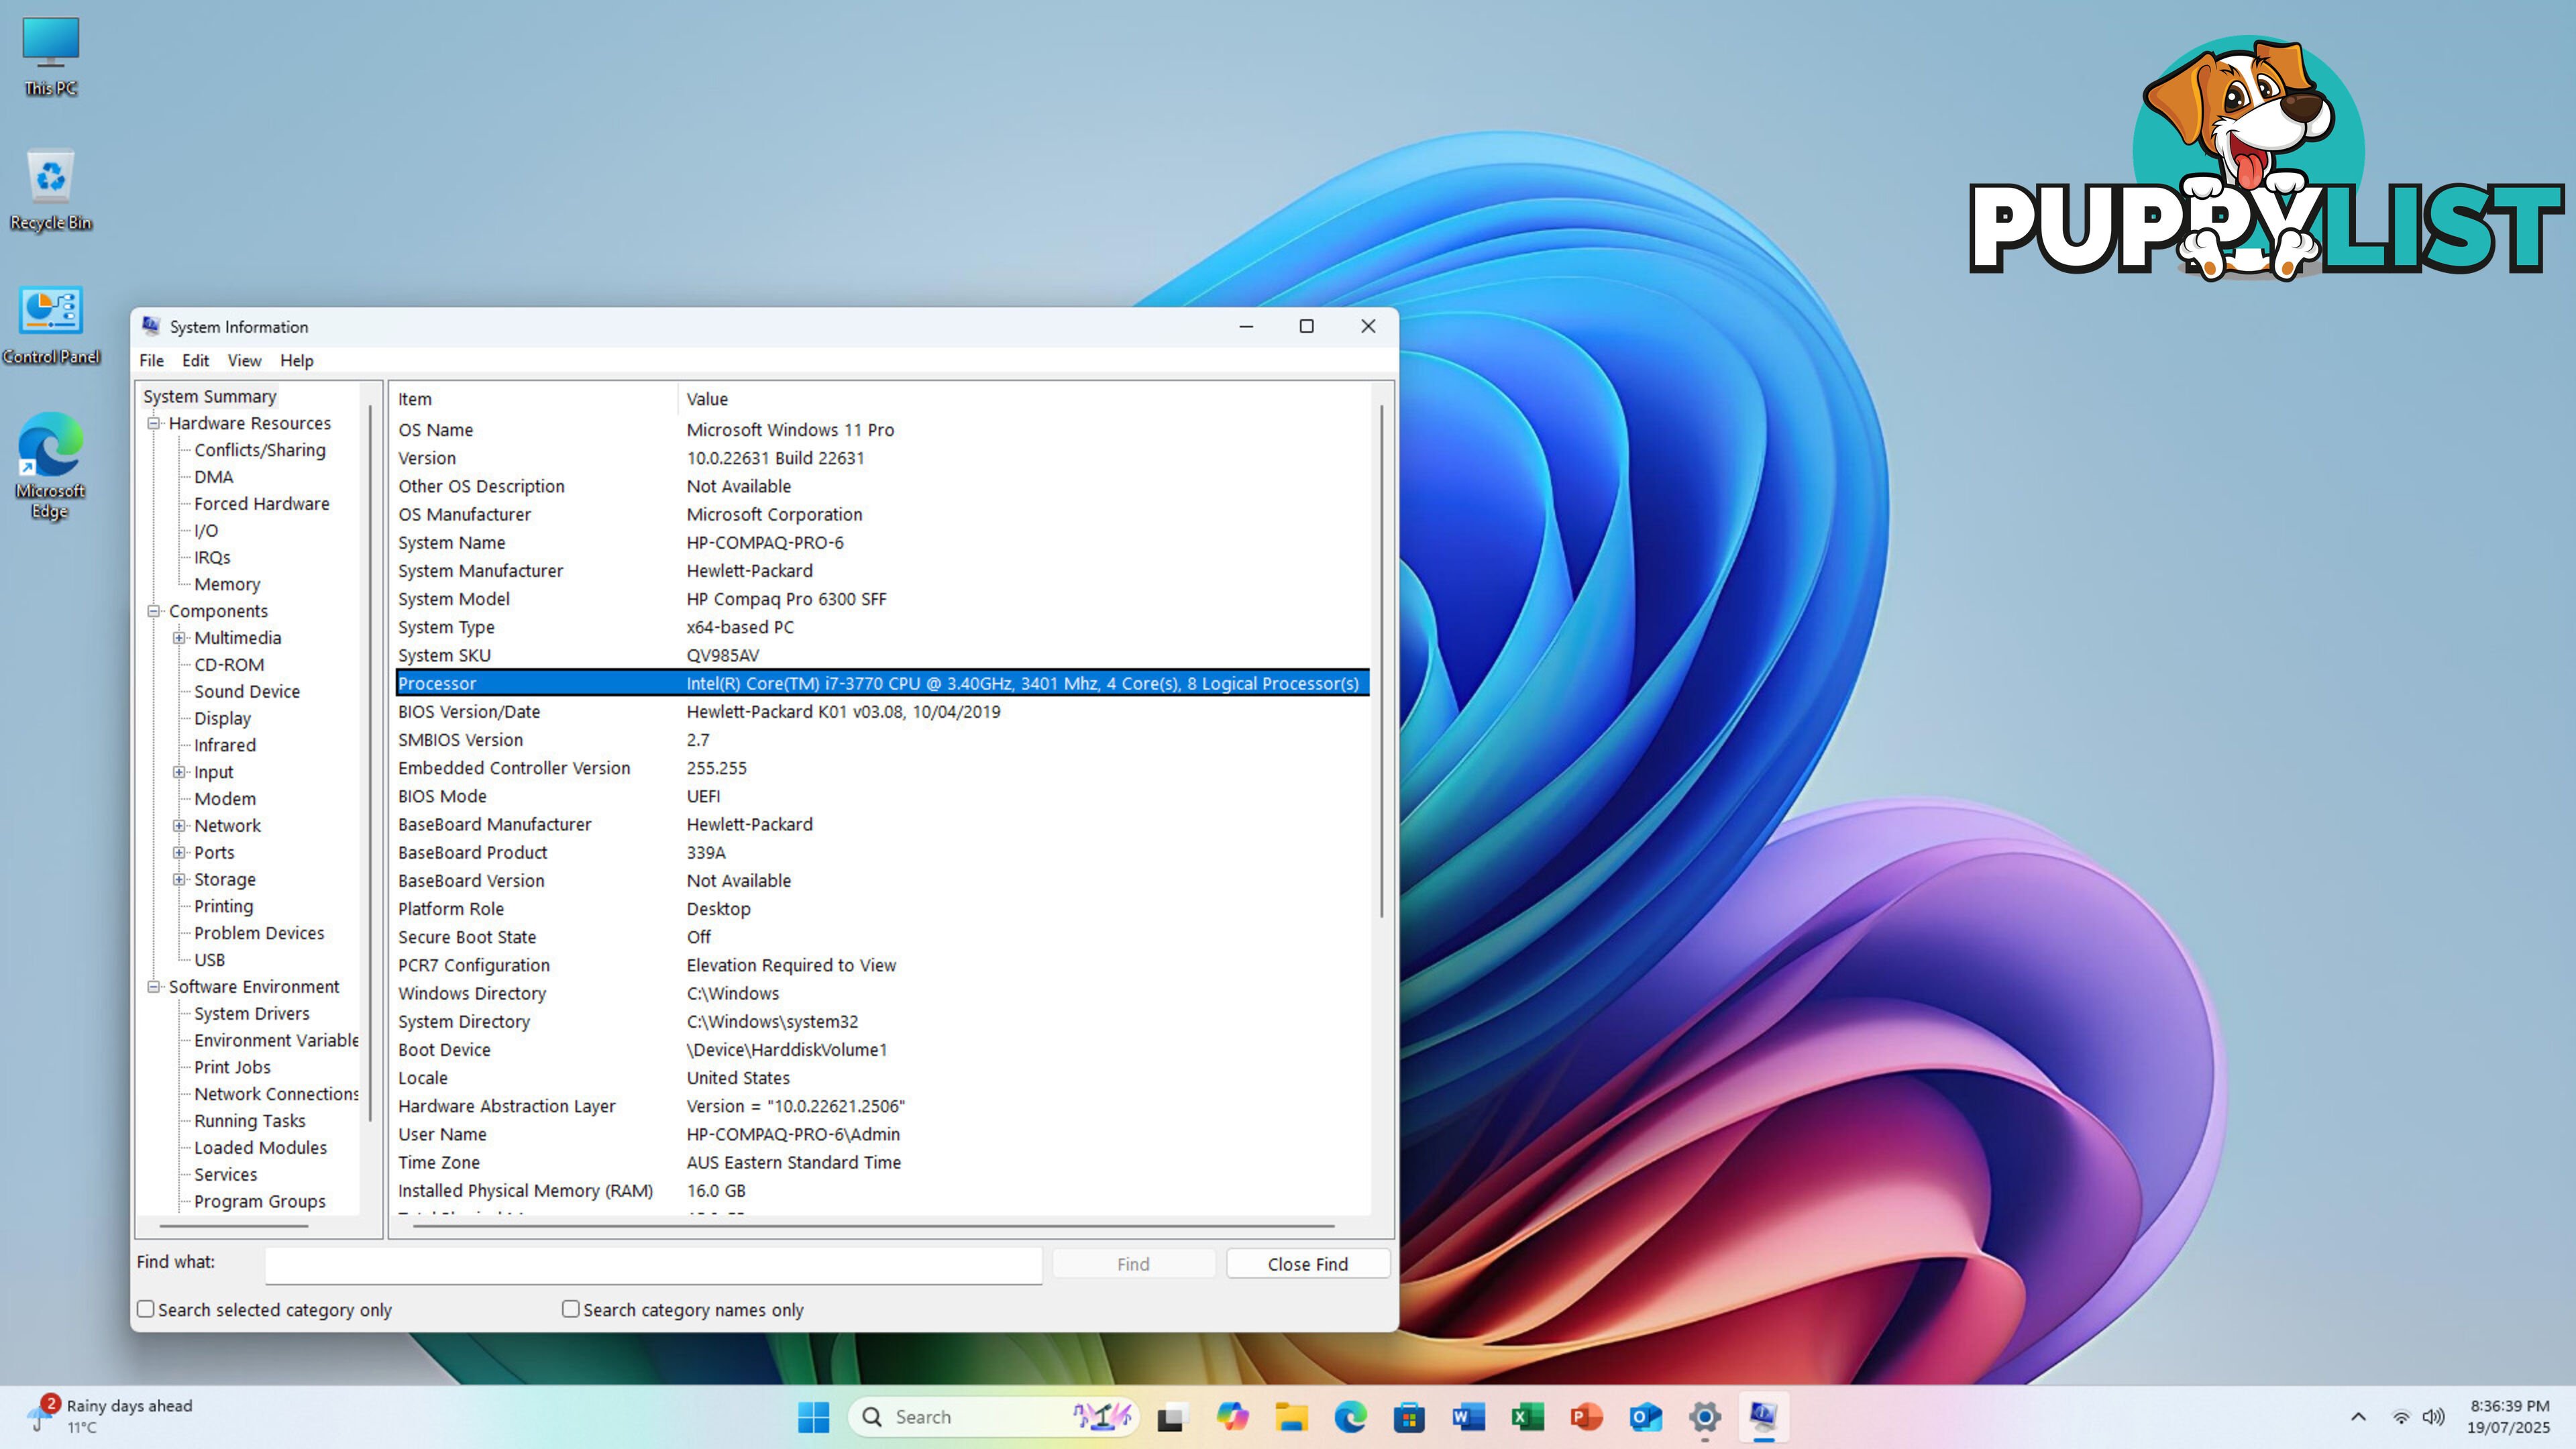Select the highlighted Processor row
Screen dimensions: 2576x1449
coord(883,684)
